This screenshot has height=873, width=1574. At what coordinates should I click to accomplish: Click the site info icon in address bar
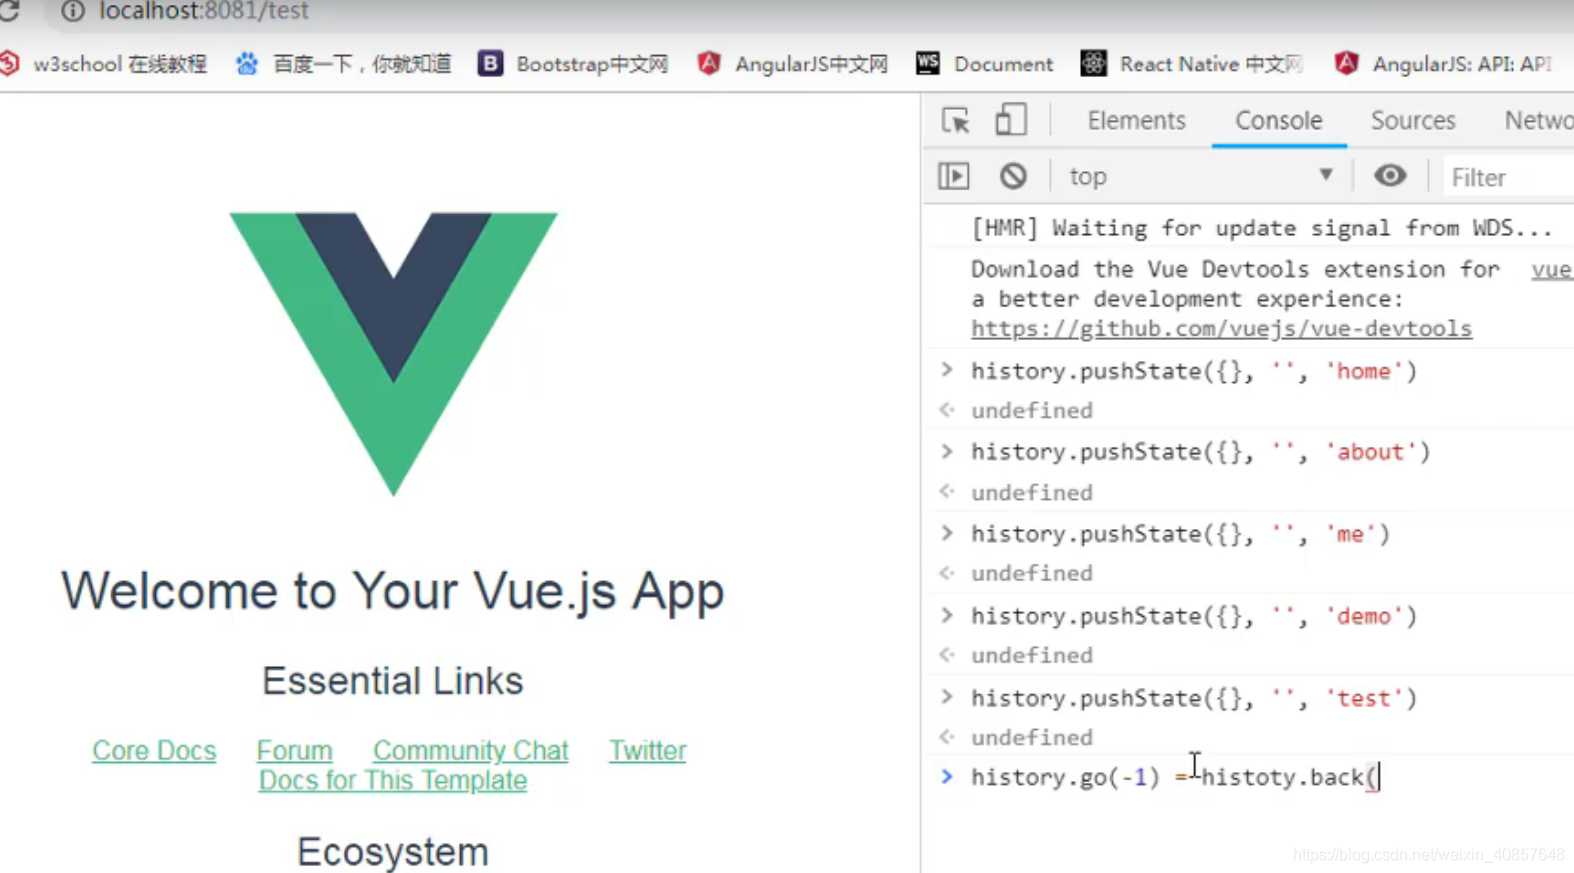pyautogui.click(x=72, y=11)
